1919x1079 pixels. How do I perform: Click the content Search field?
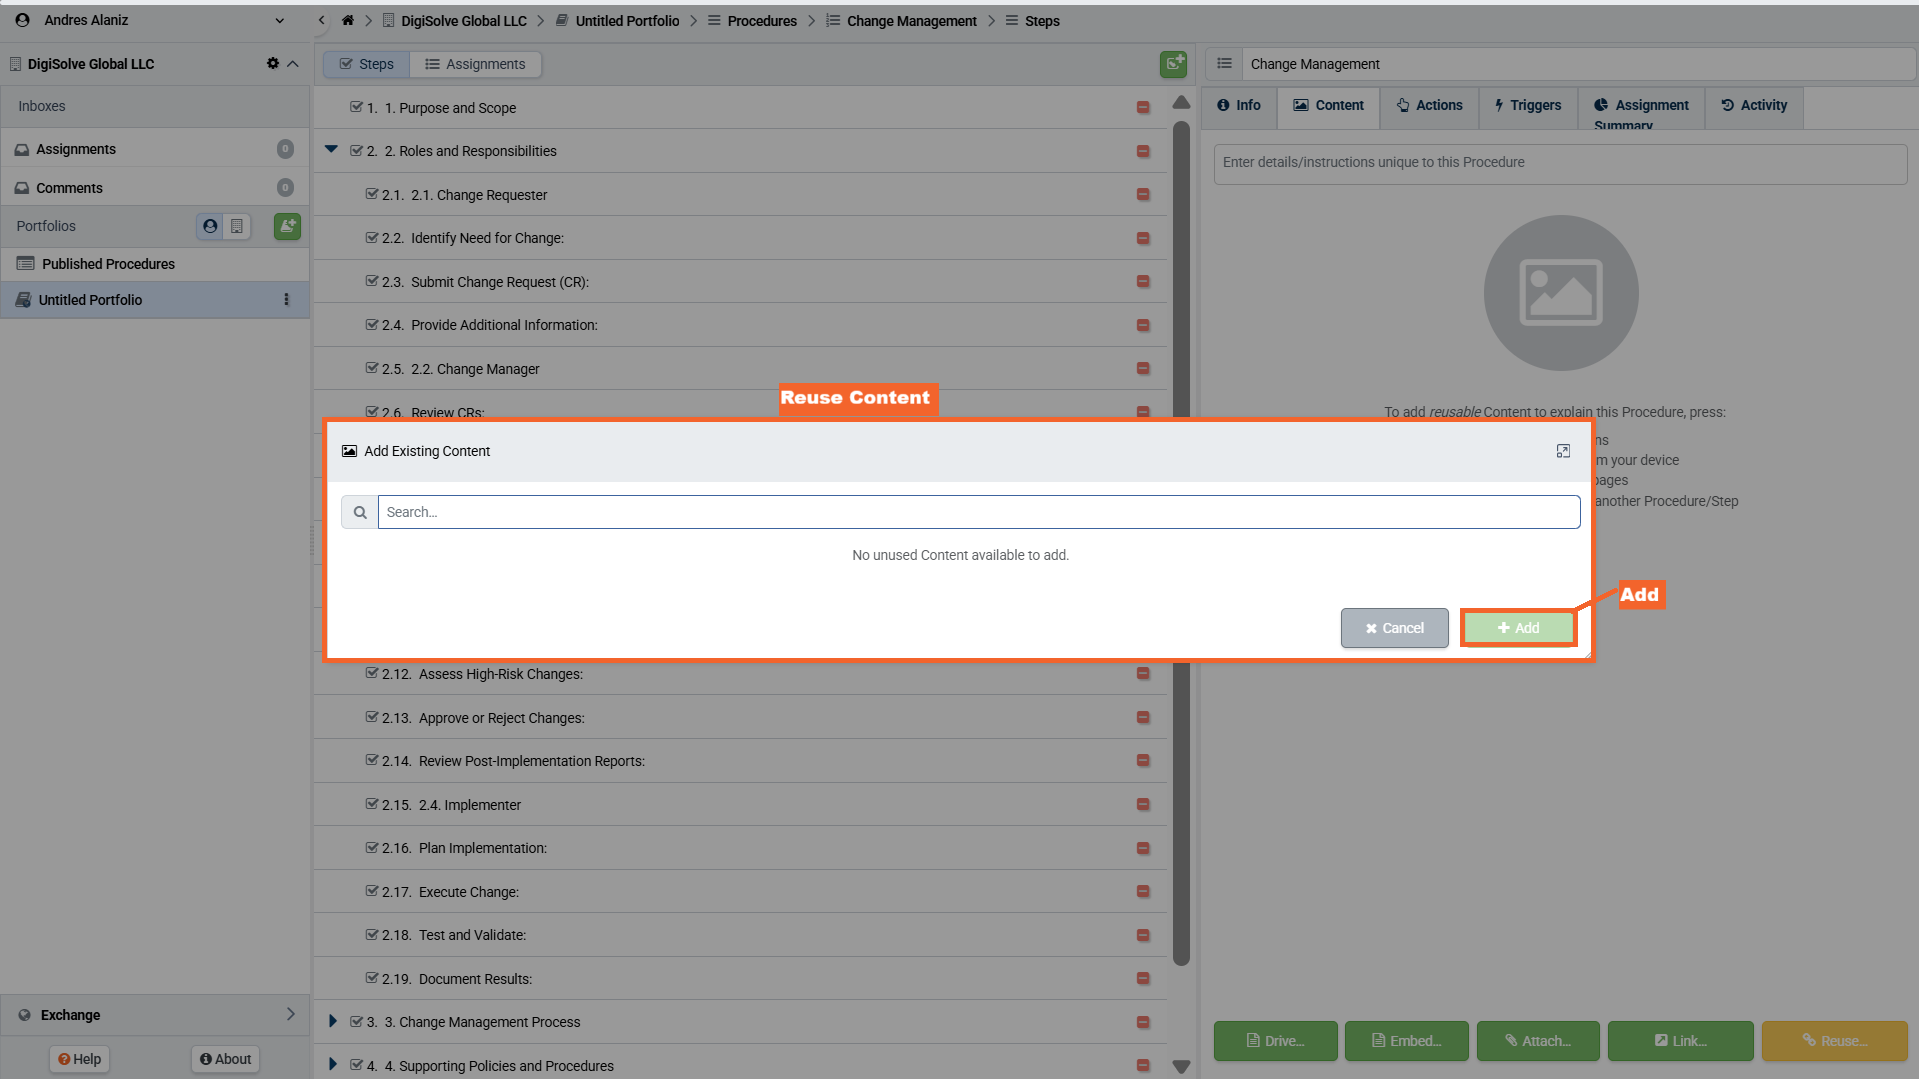978,512
